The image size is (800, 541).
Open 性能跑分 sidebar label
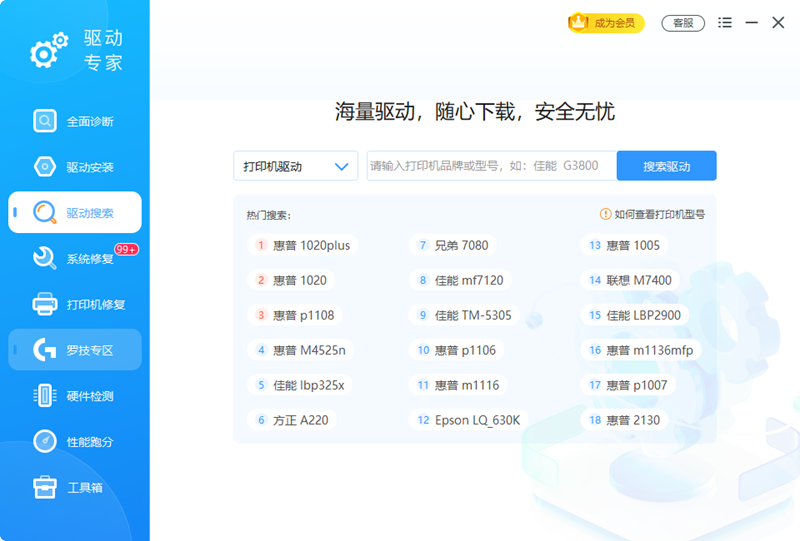(90, 442)
